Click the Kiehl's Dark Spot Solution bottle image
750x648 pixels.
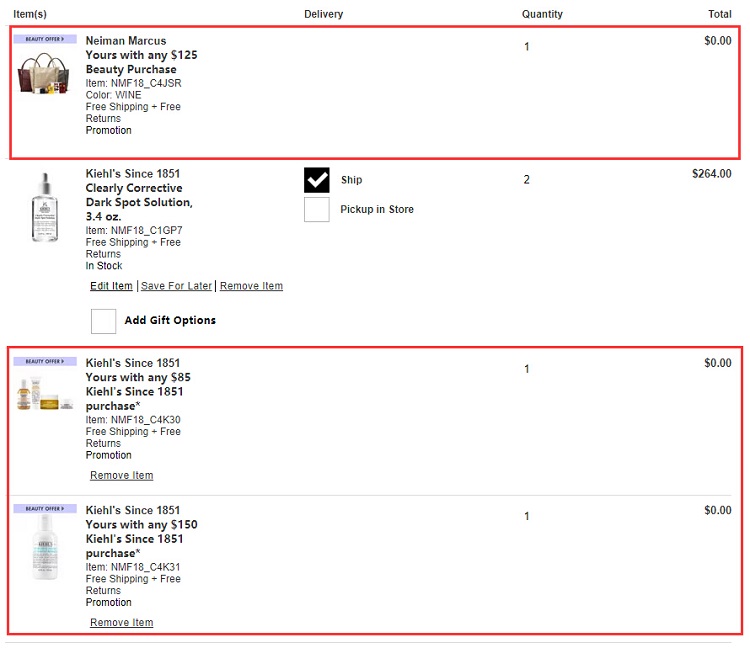point(45,207)
